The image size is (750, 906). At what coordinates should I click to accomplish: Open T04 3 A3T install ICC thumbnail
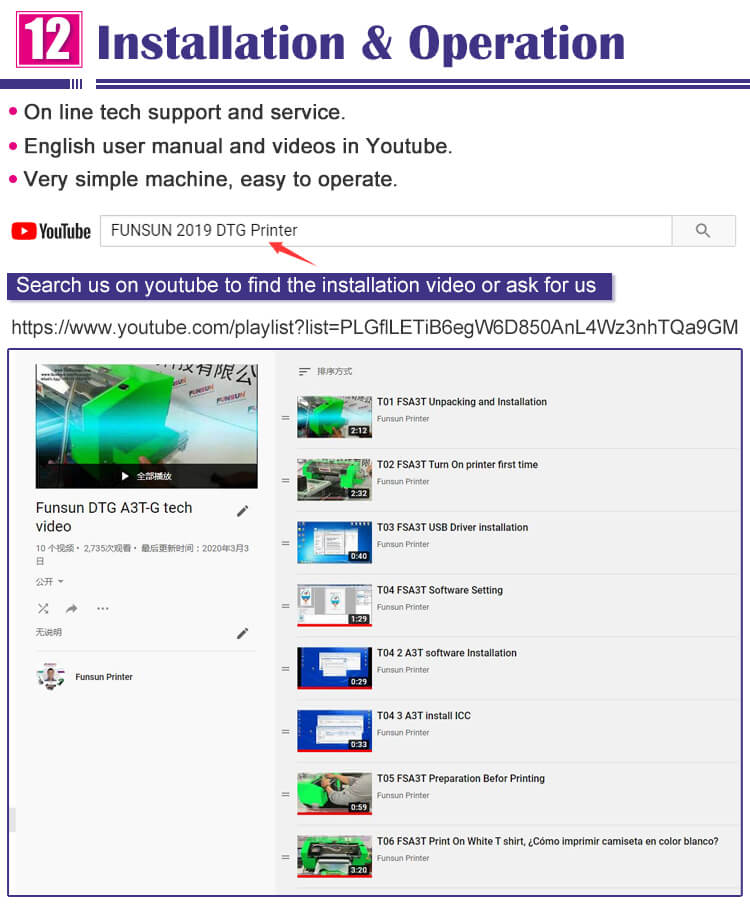pyautogui.click(x=335, y=731)
